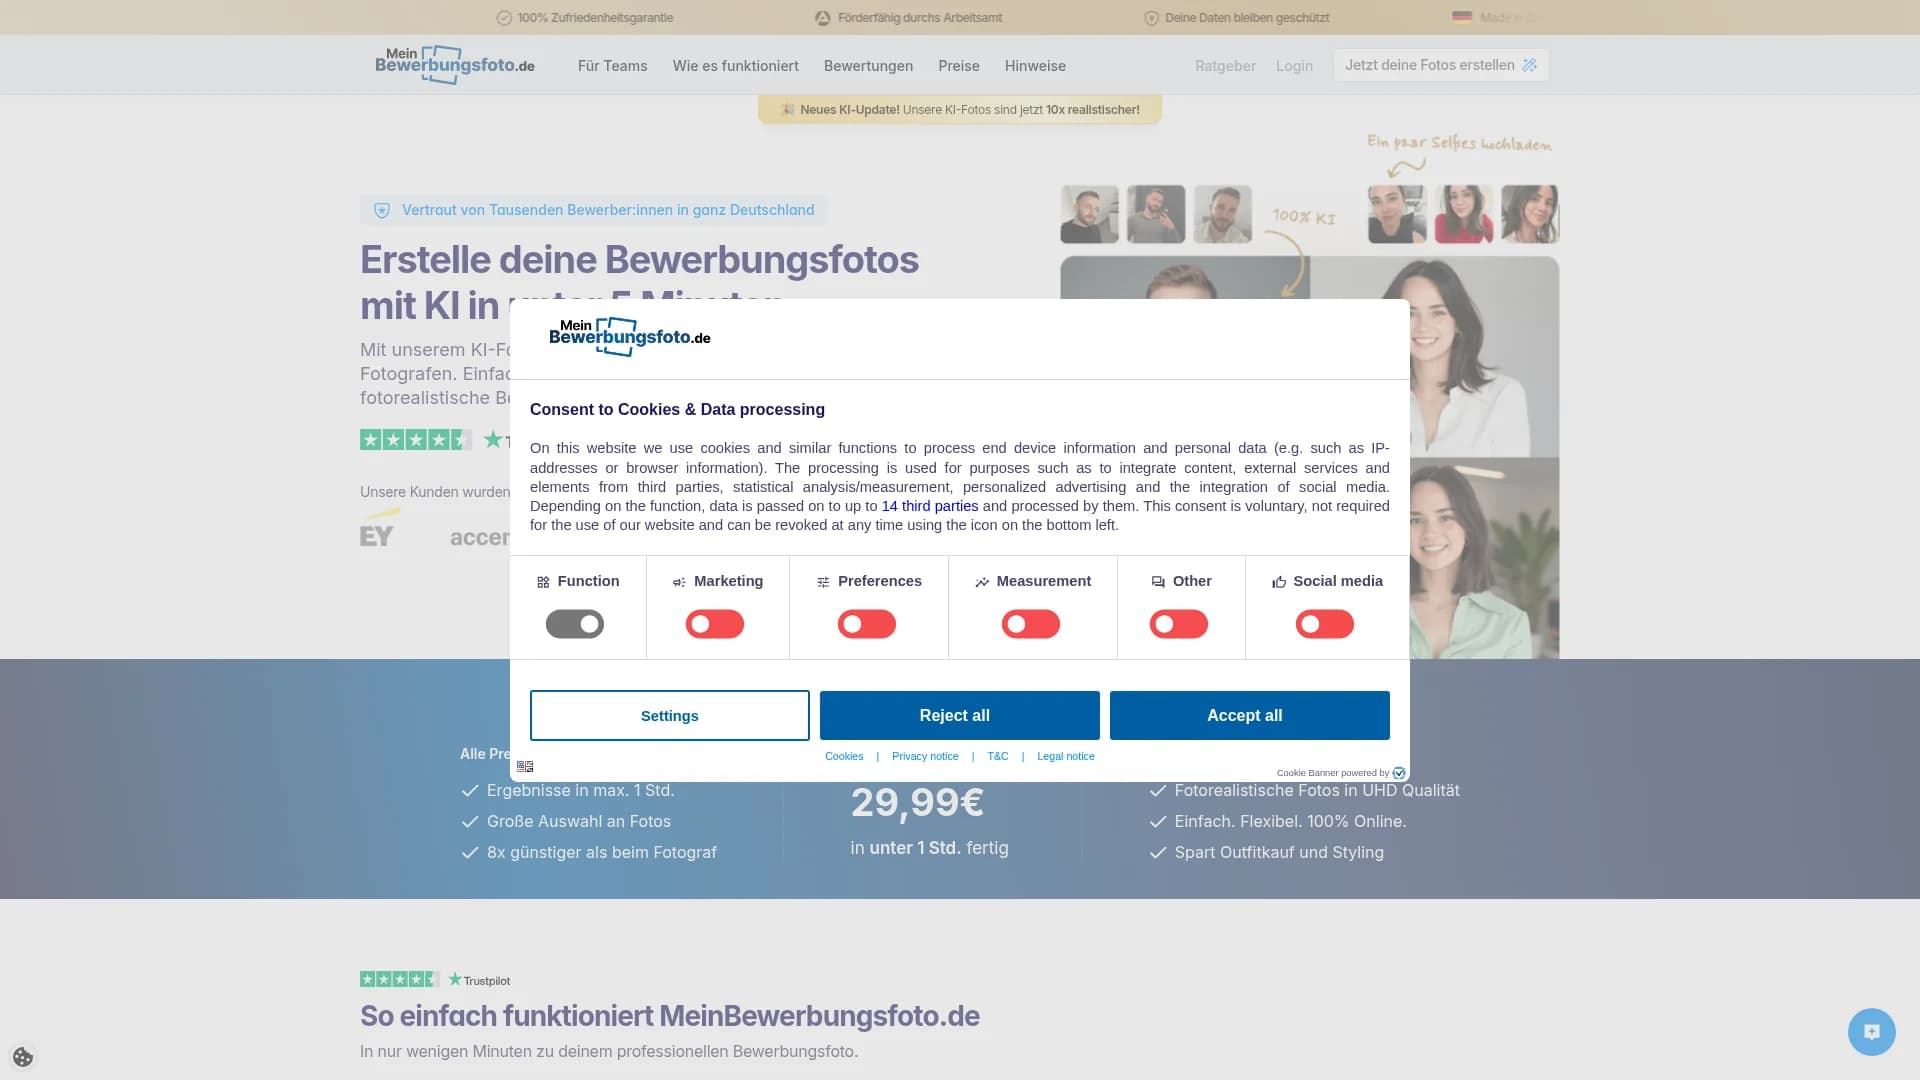Click Jetzt deine Fotos erstellen button

pos(1441,65)
